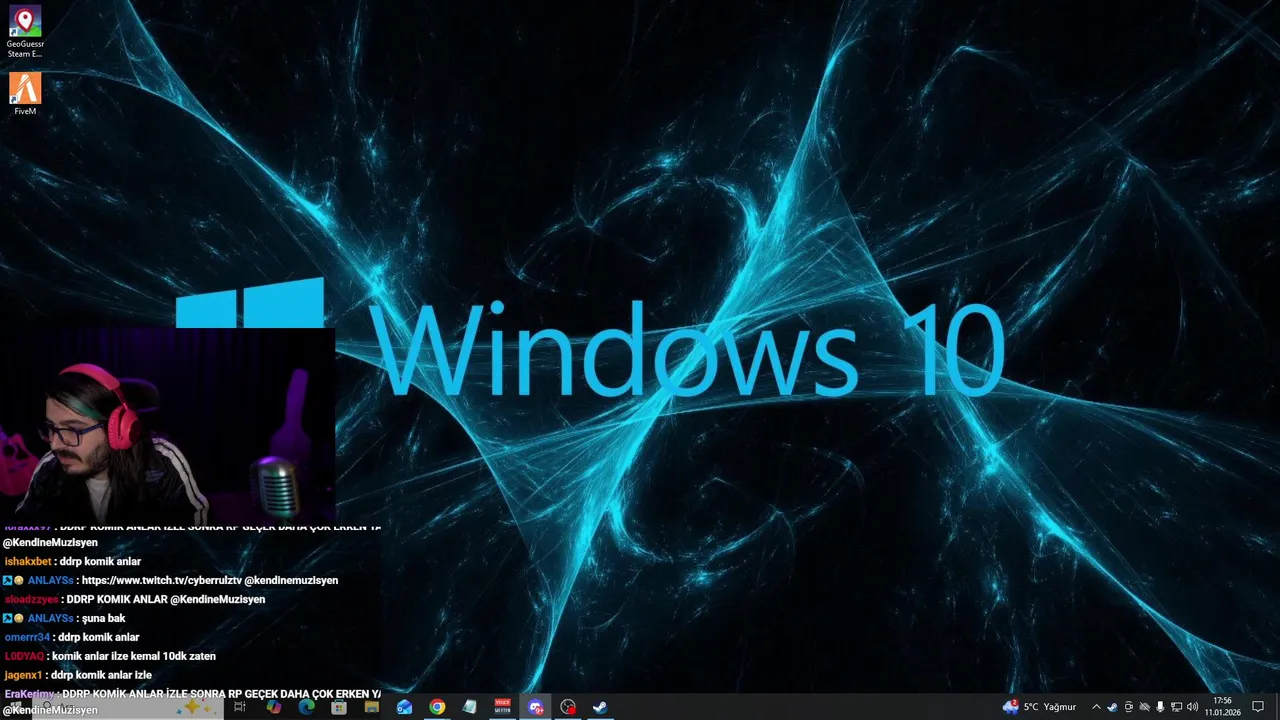The width and height of the screenshot is (1280, 720).
Task: Click username jagenx1 in chat
Action: 24,675
